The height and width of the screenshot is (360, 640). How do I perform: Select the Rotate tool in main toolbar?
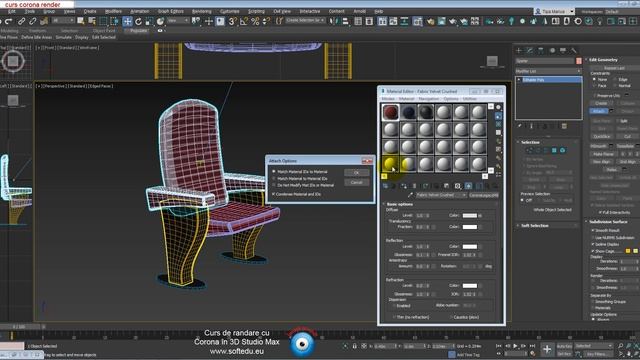138,21
